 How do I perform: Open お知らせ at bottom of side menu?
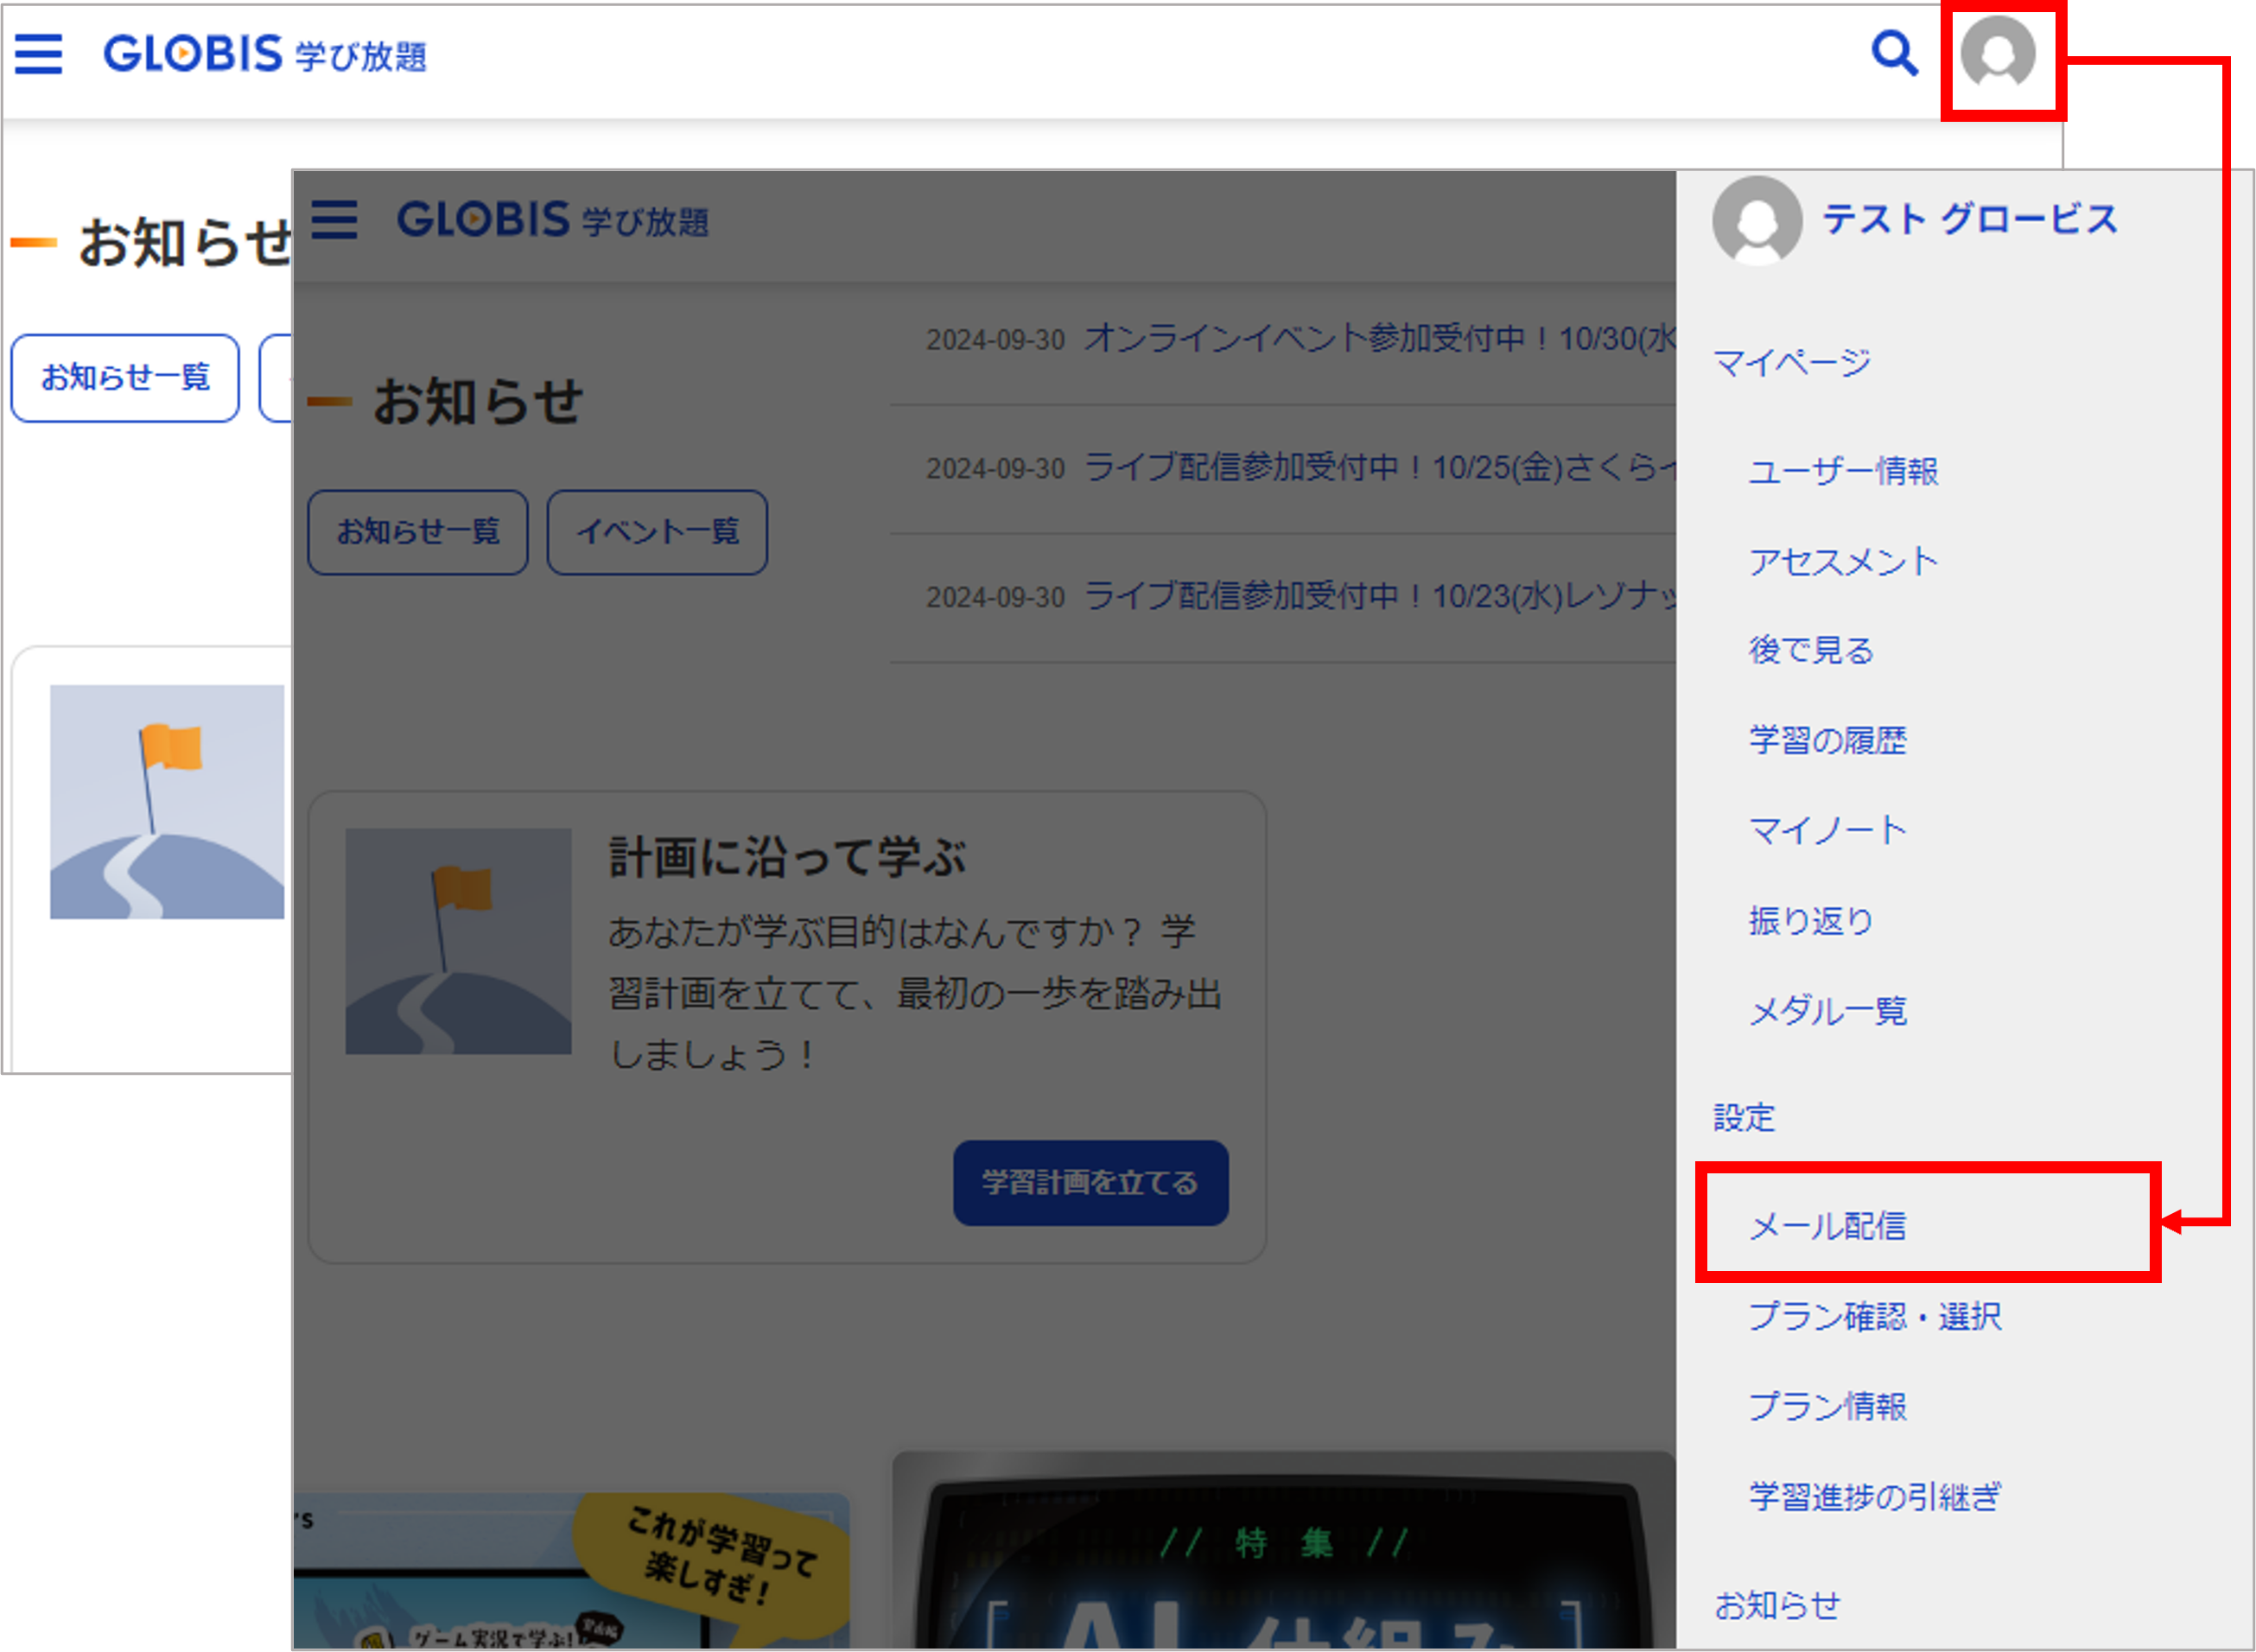[1776, 1605]
